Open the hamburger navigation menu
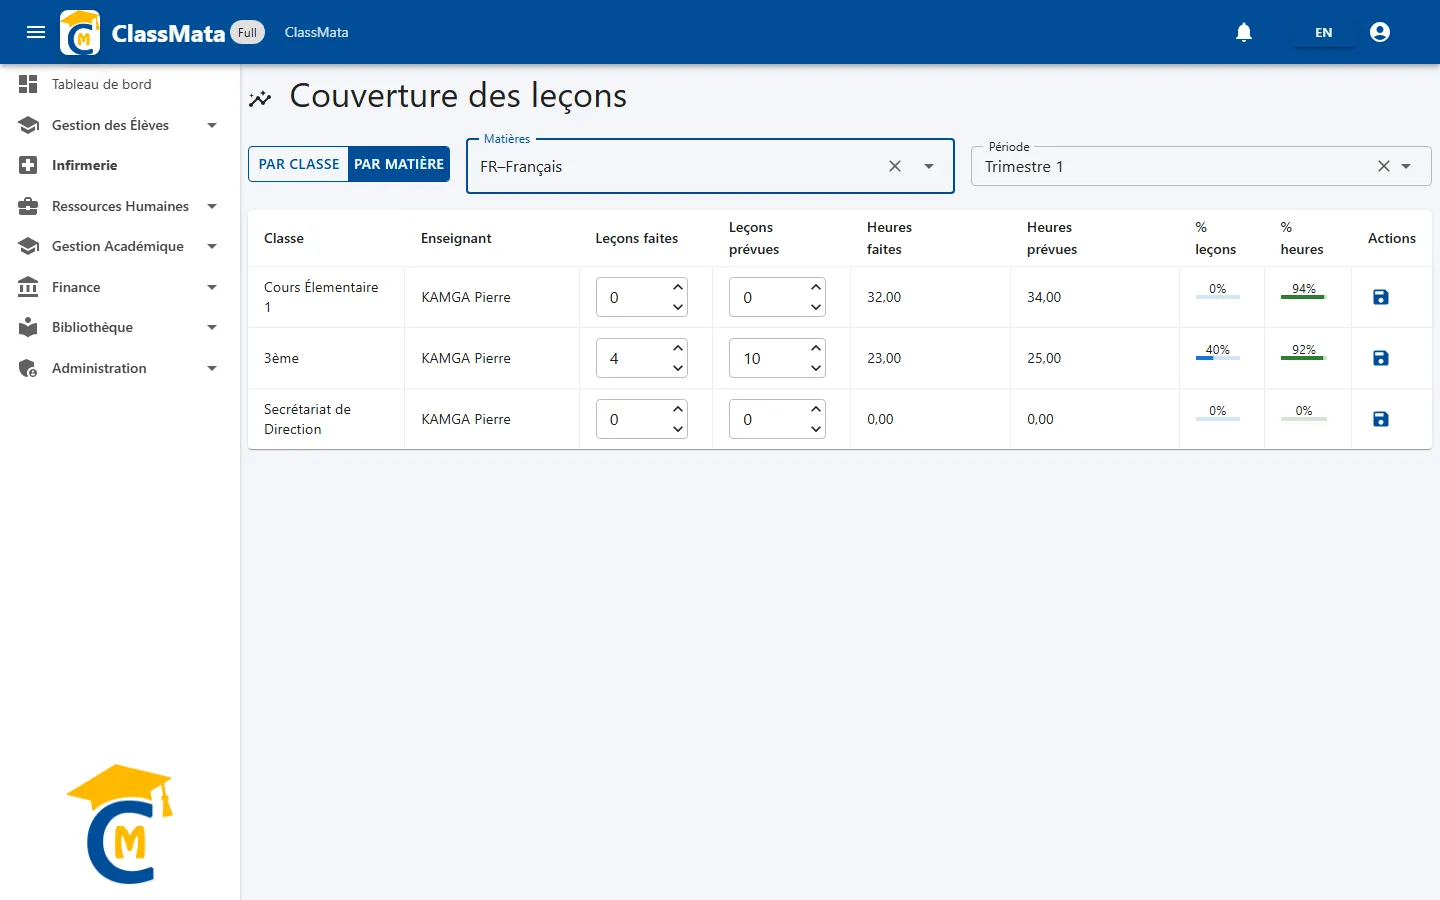1440x900 pixels. [x=36, y=32]
